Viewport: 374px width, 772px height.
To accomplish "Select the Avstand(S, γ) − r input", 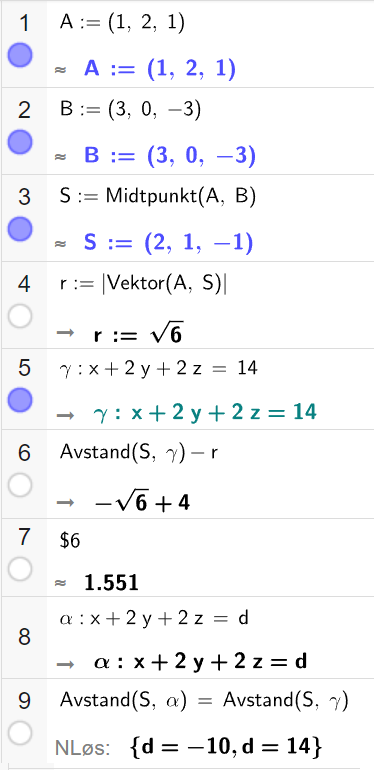I will point(139,452).
